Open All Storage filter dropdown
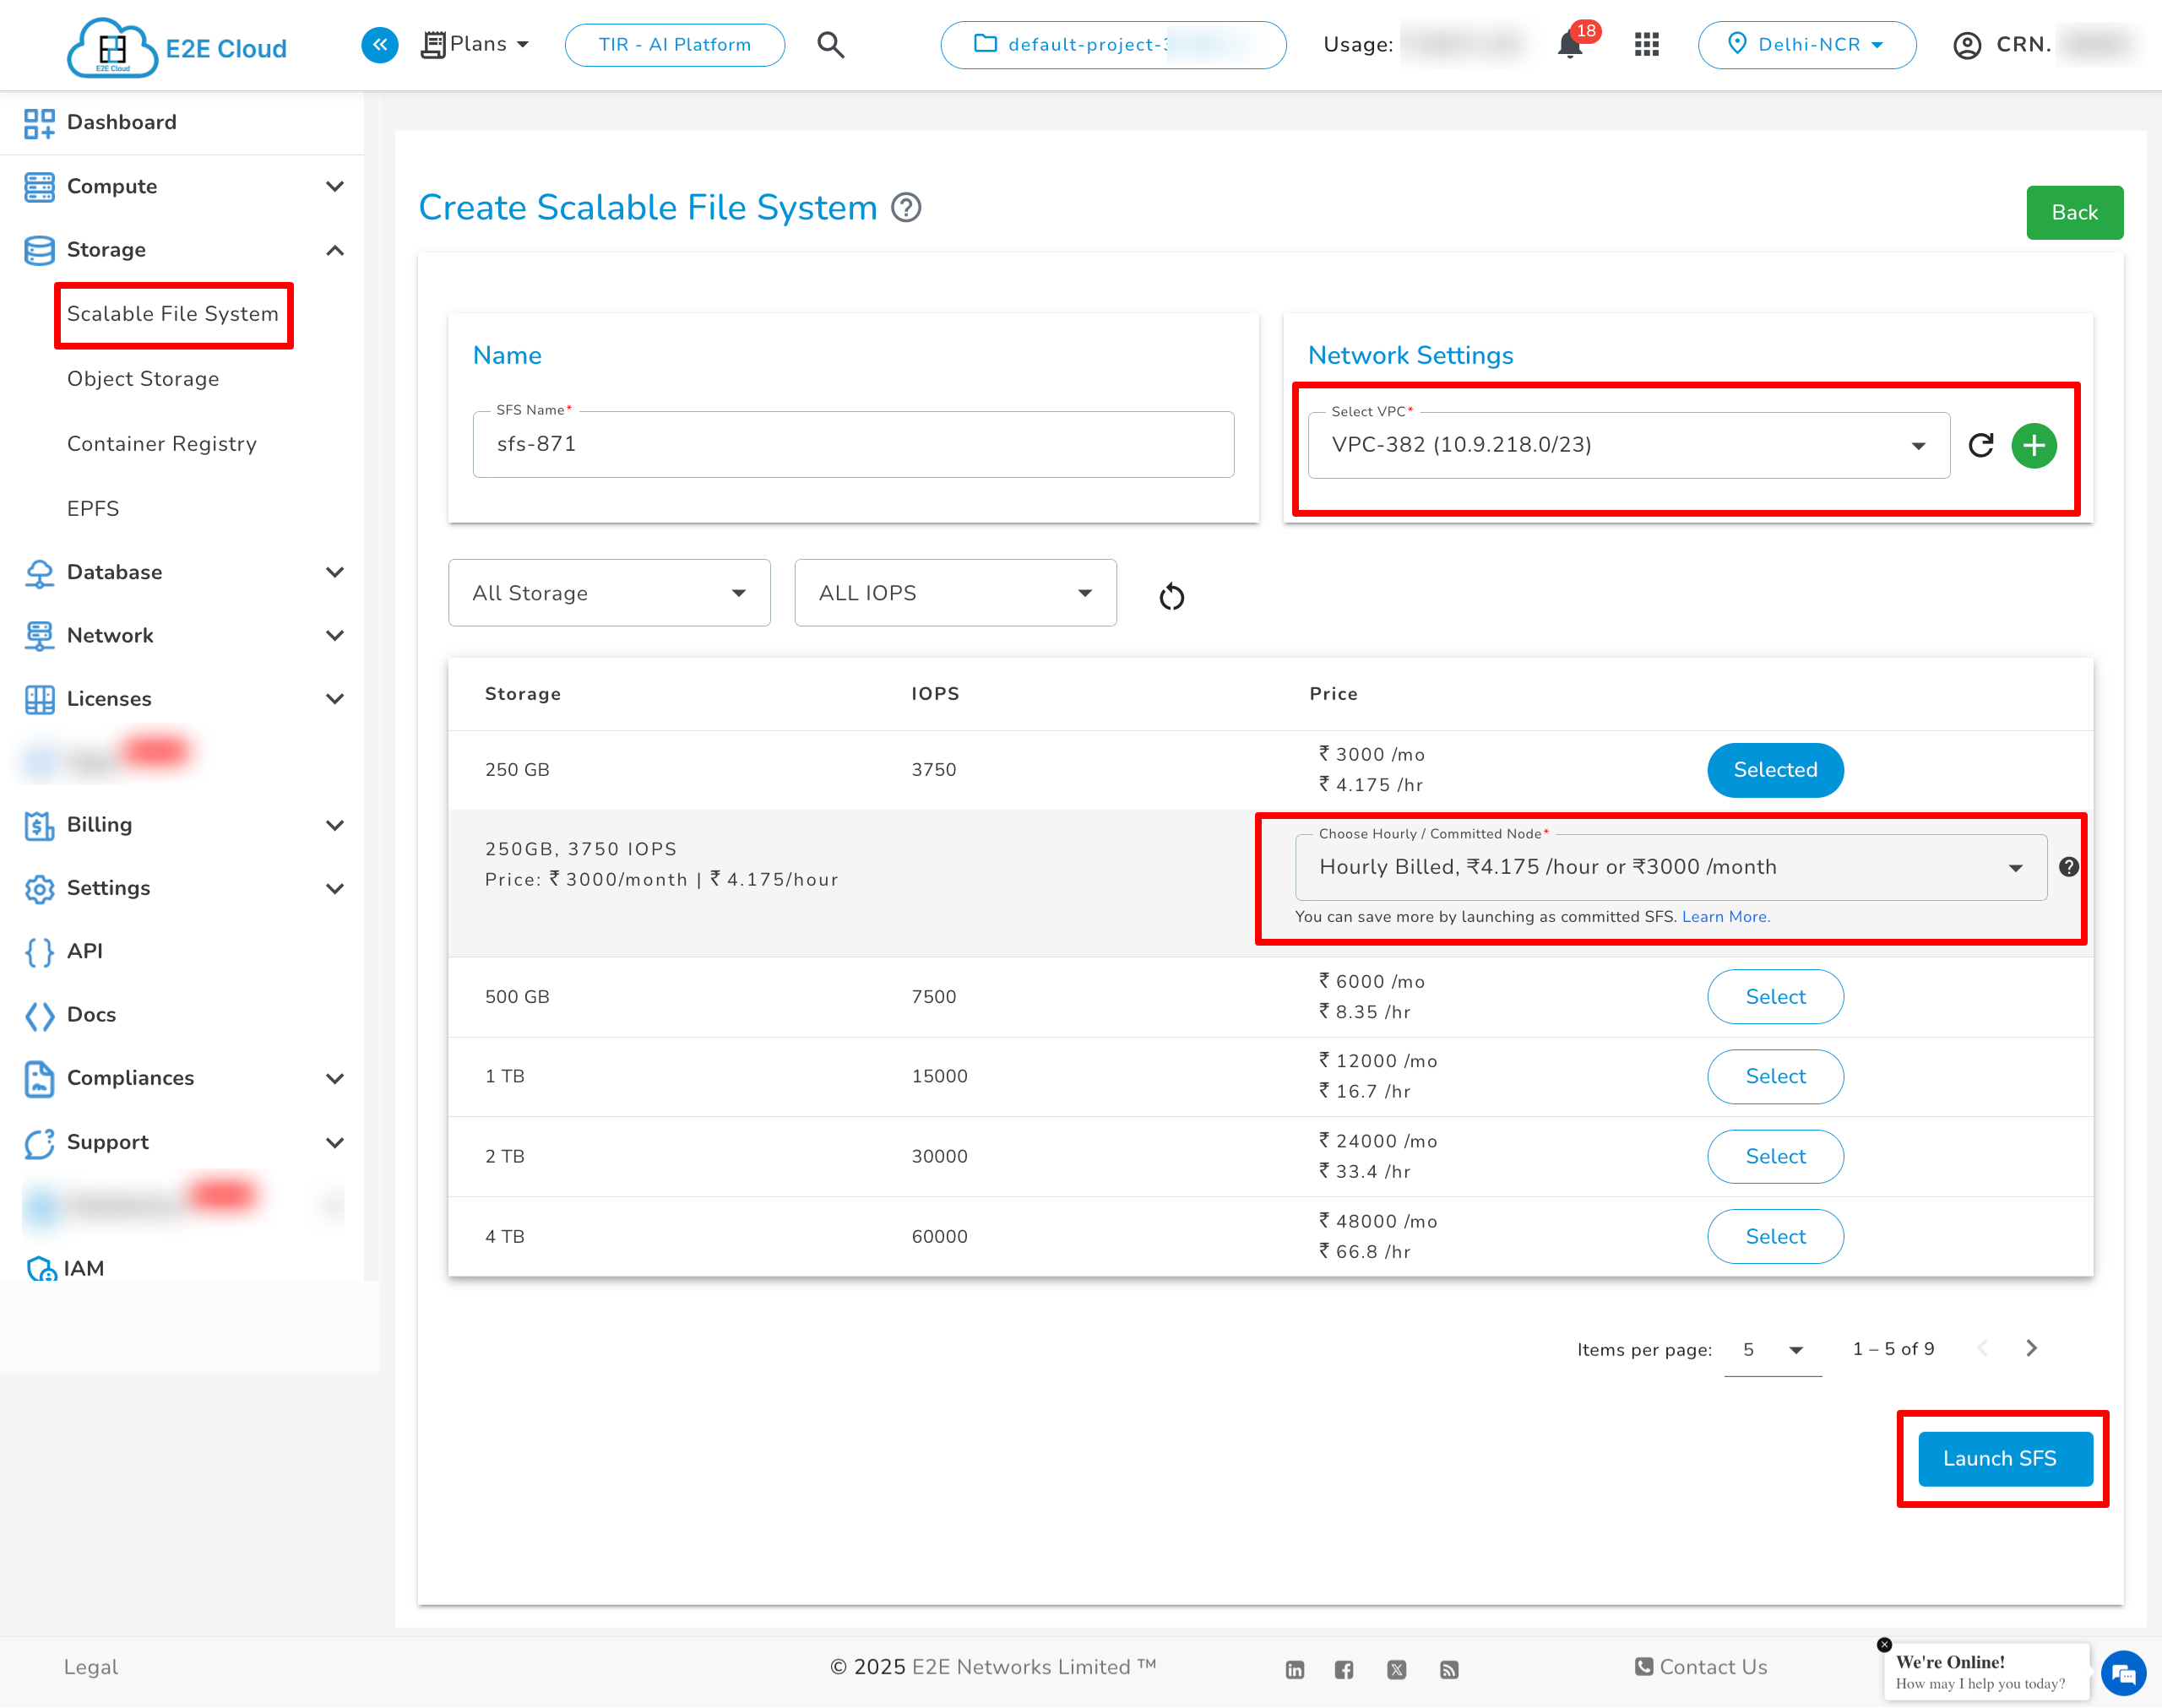2162x1708 pixels. (609, 593)
